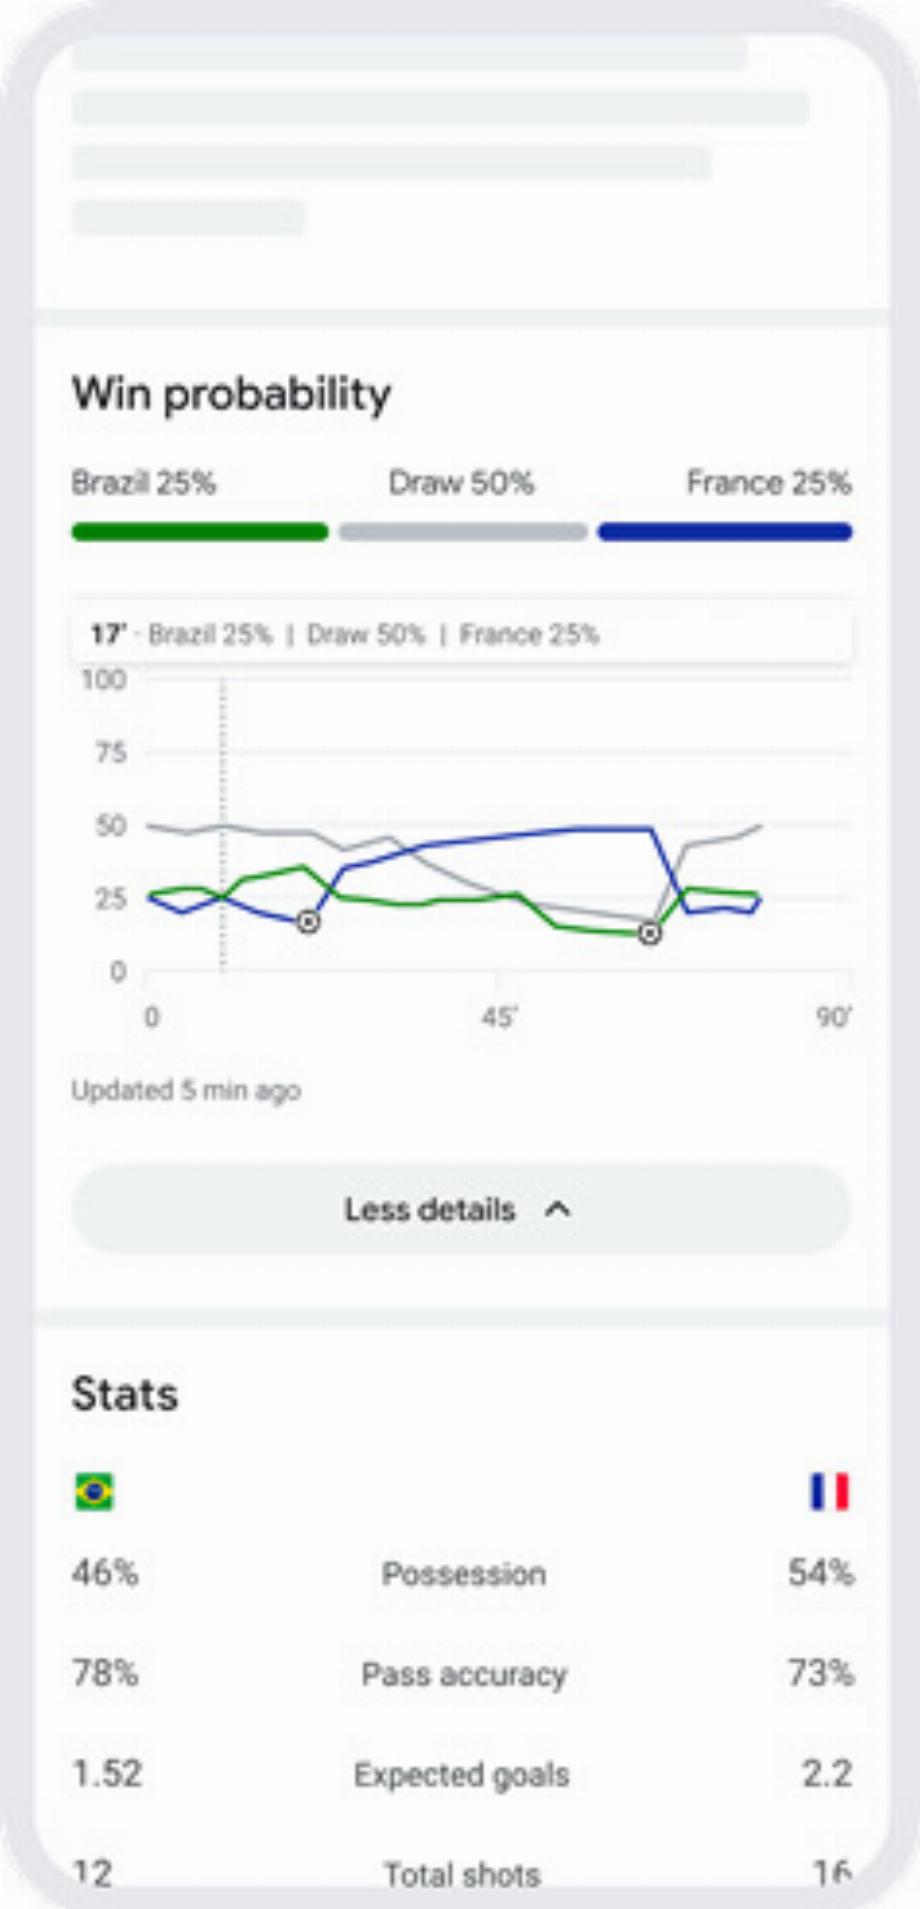Select the second goal marker on green line
This screenshot has width=920, height=1909.
click(x=650, y=933)
